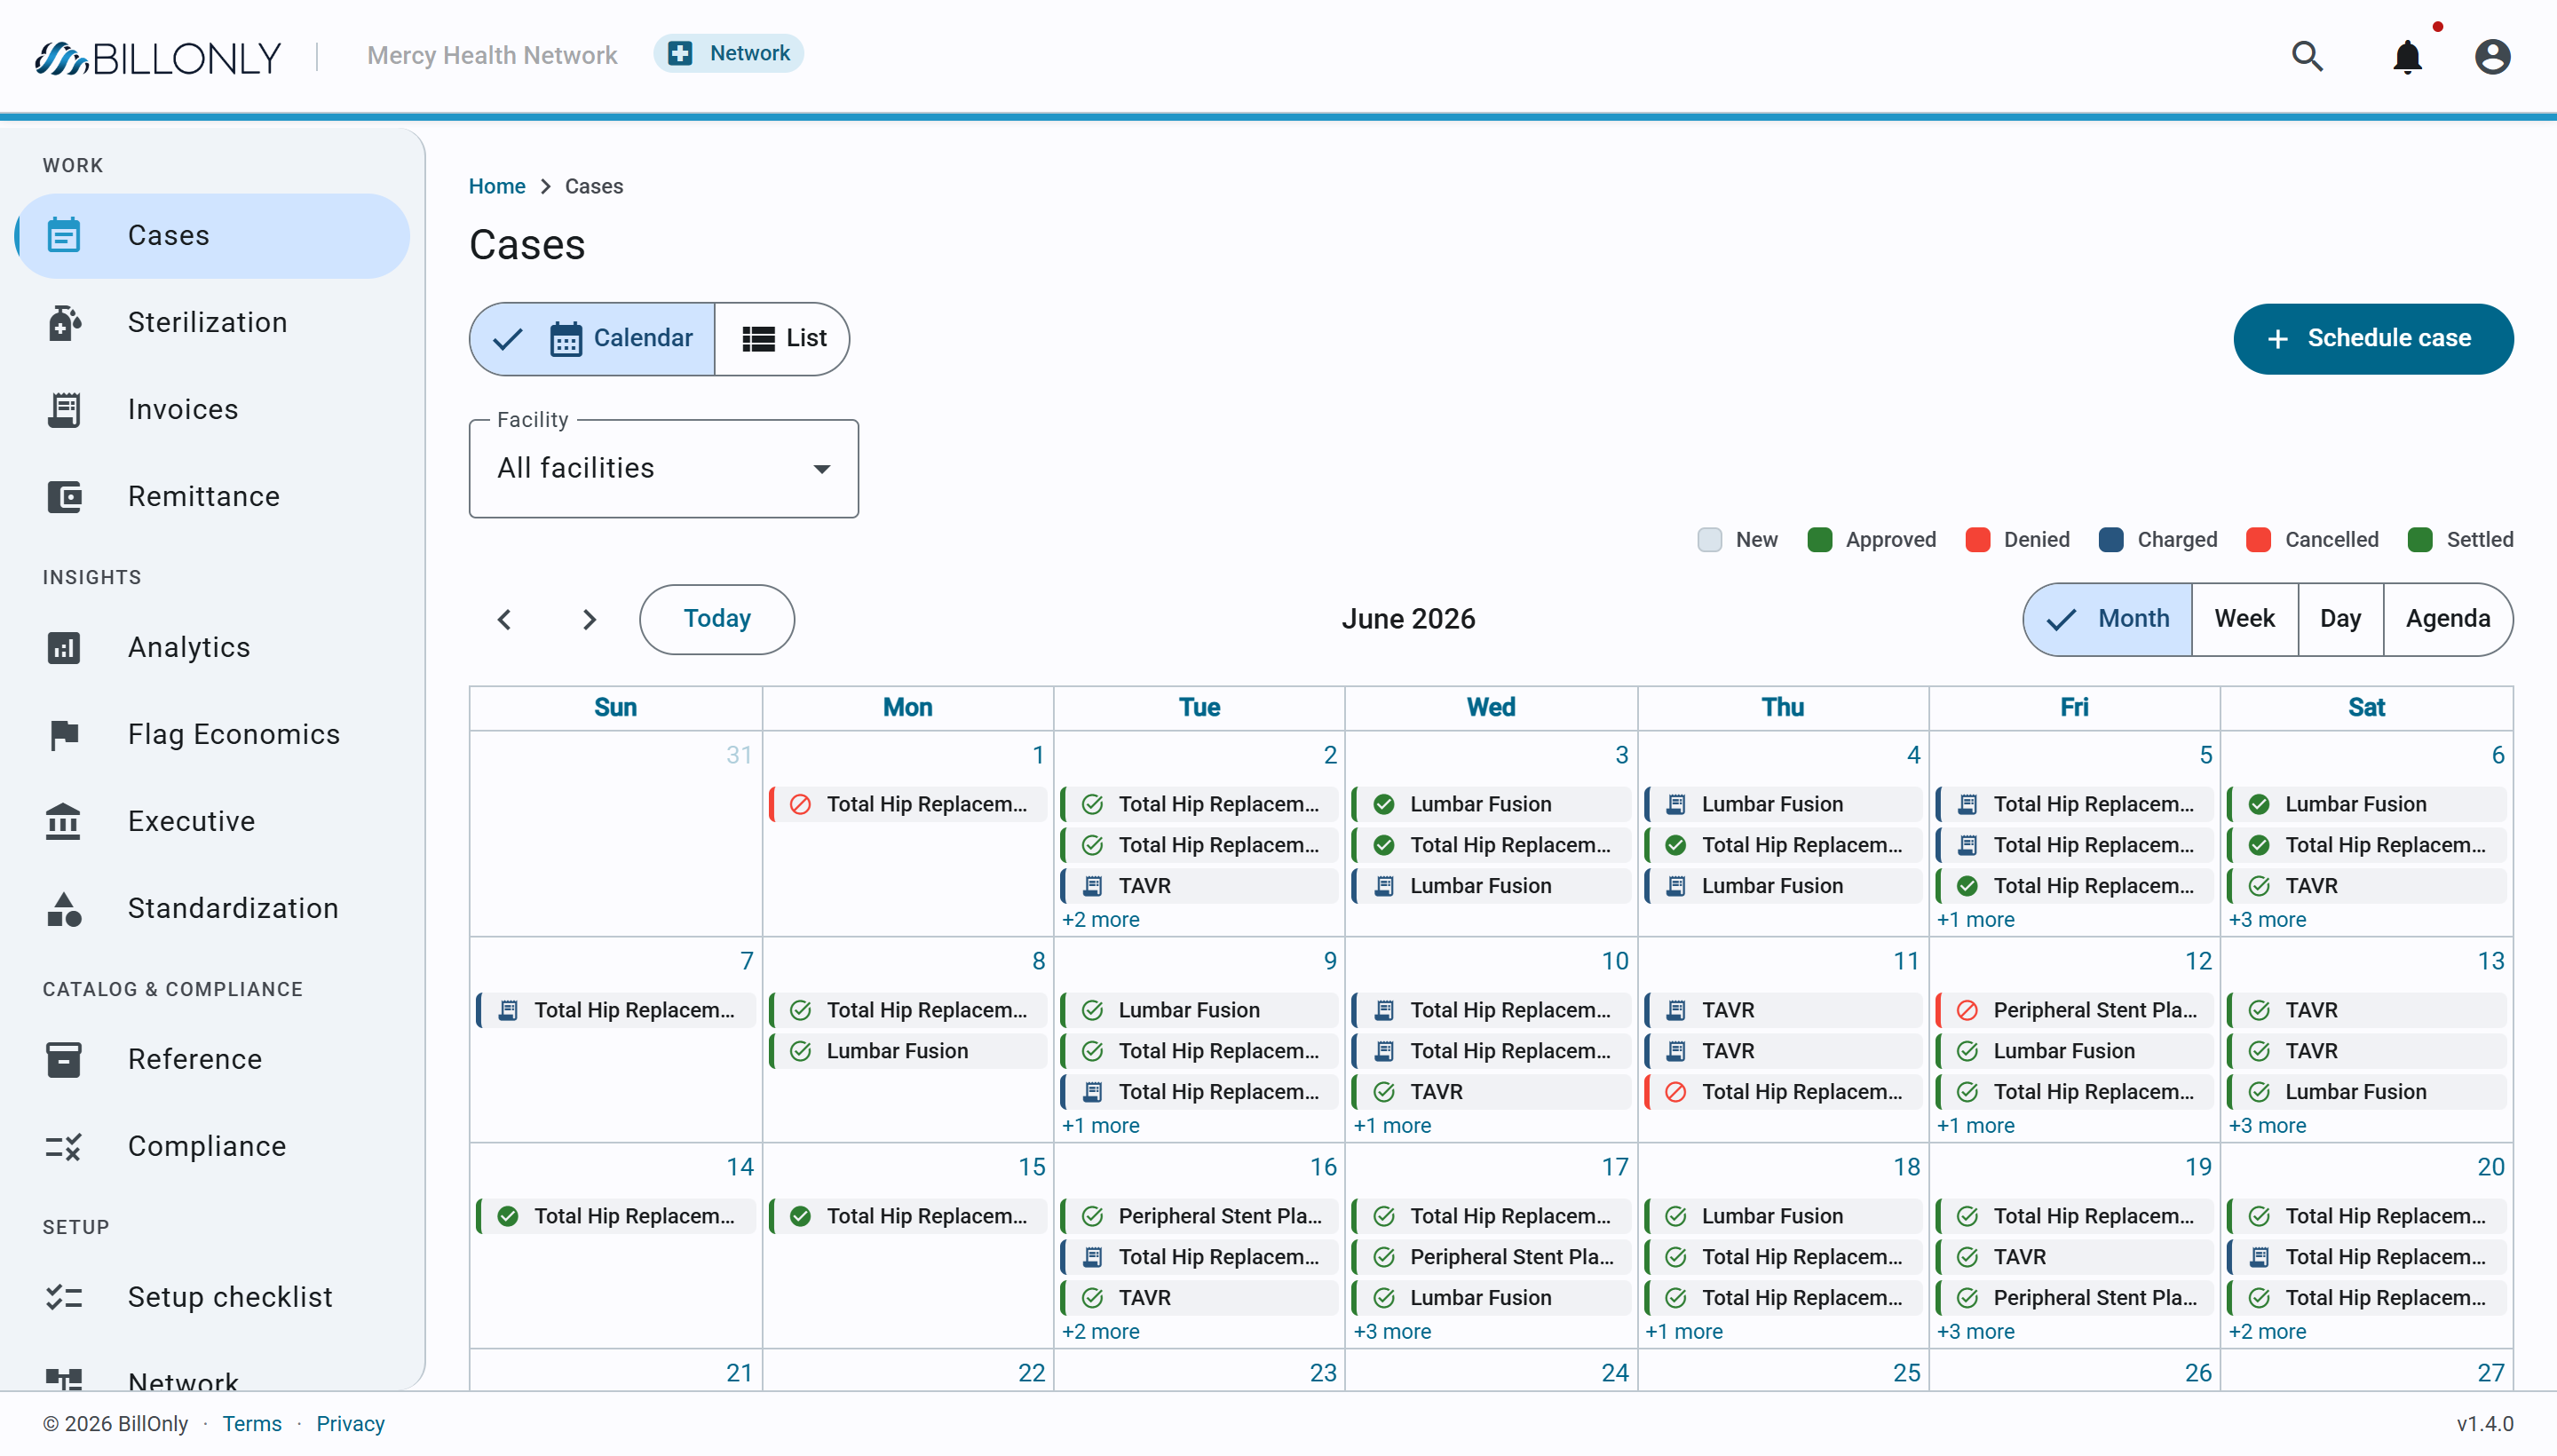Go to previous month with left chevron
The width and height of the screenshot is (2557, 1456).
click(x=505, y=620)
